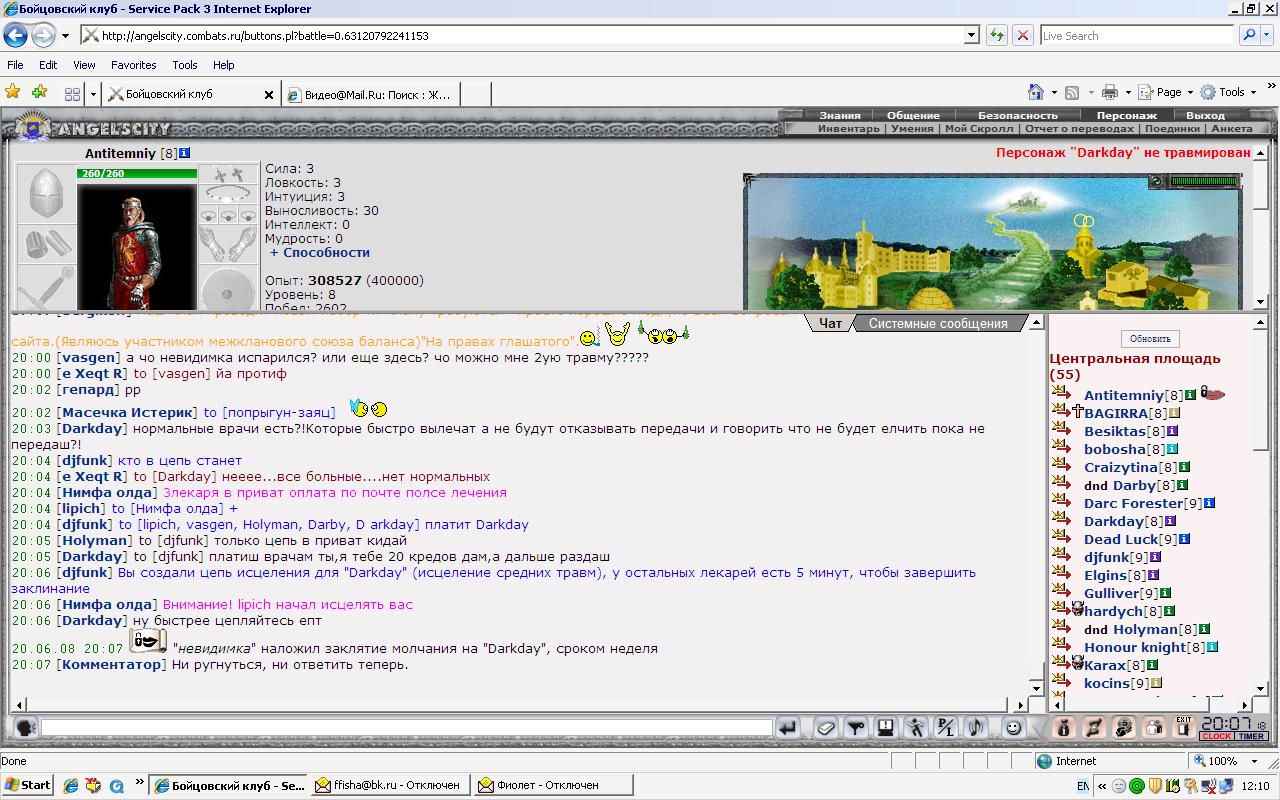
Task: Click the fourth pink-panel icon left of EXIT
Action: (x=1154, y=728)
